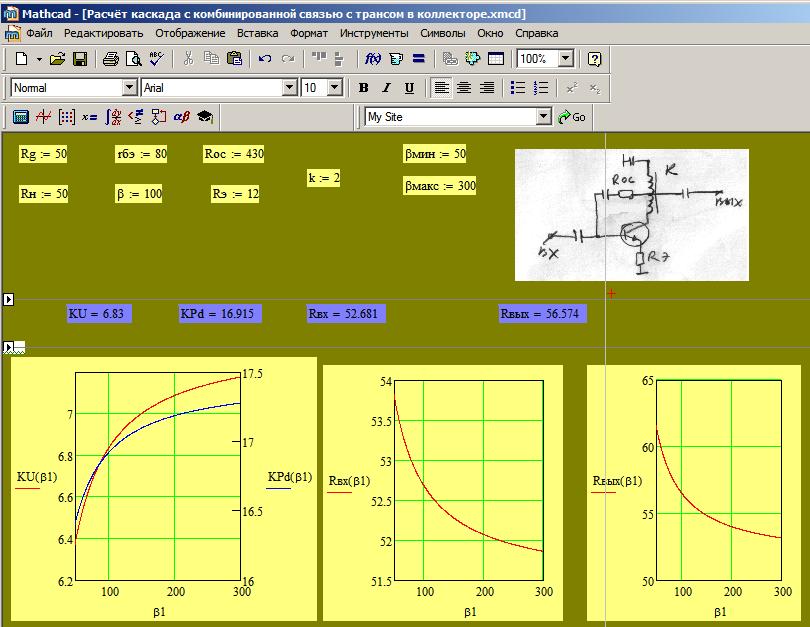The image size is (810, 627).
Task: Click the Go button
Action: click(x=572, y=117)
